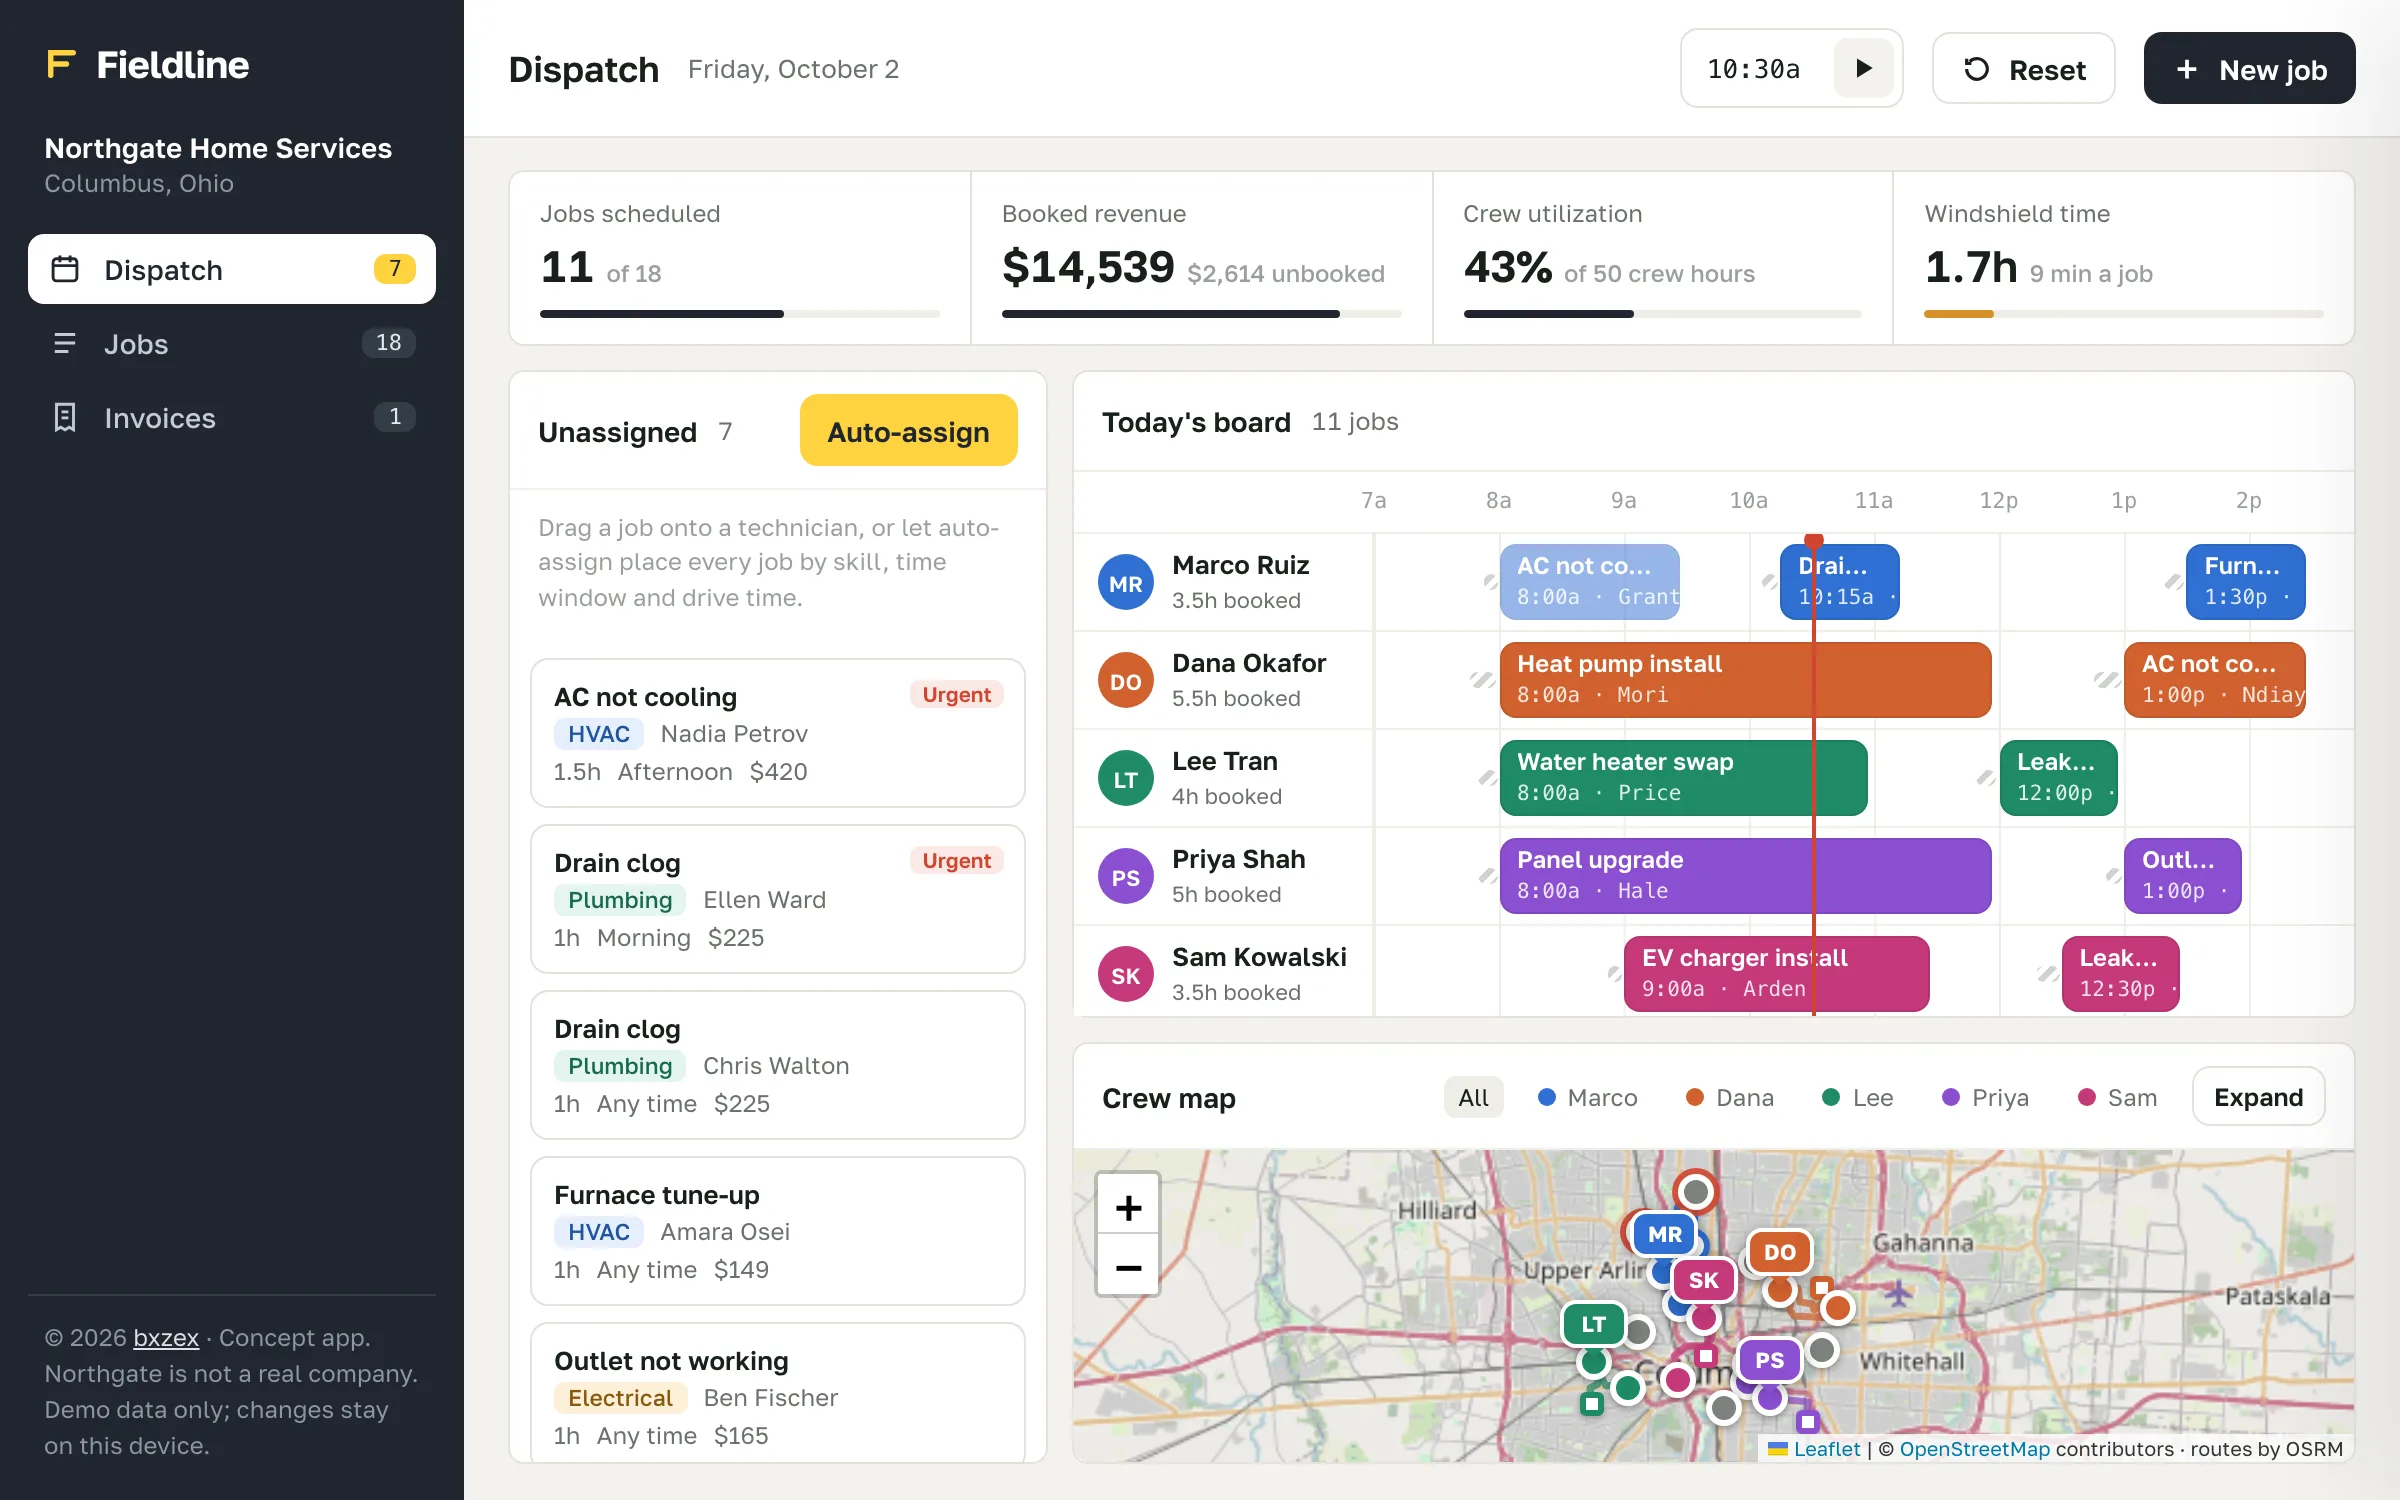The width and height of the screenshot is (2400, 1500).
Task: Zoom in on the crew map
Action: (1128, 1207)
